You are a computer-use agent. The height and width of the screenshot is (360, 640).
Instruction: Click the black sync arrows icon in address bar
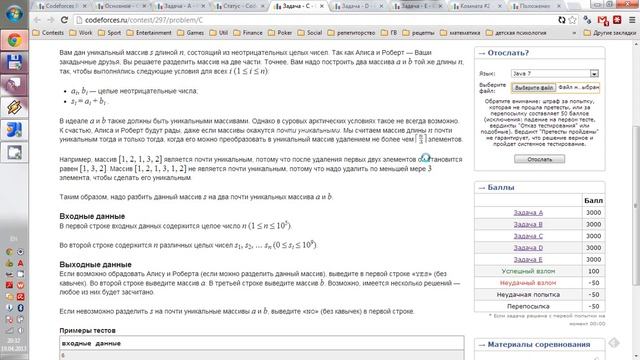[x=562, y=20]
